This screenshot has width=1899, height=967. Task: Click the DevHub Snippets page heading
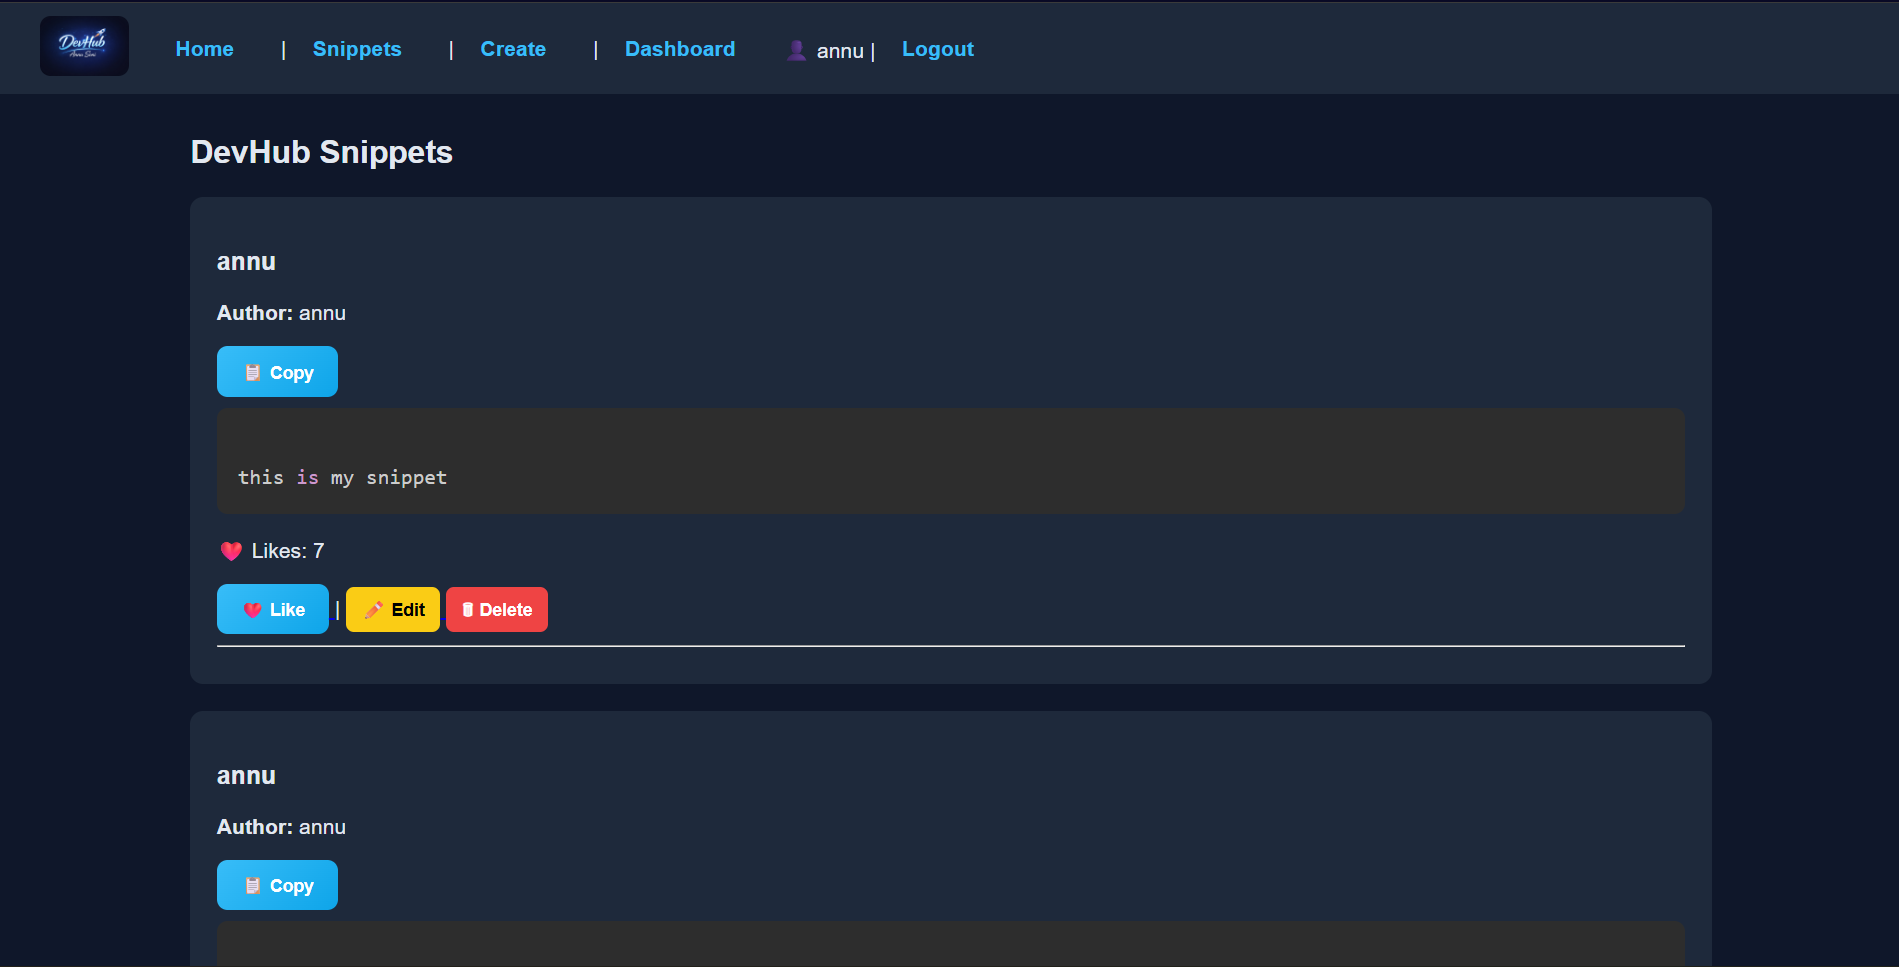point(321,152)
